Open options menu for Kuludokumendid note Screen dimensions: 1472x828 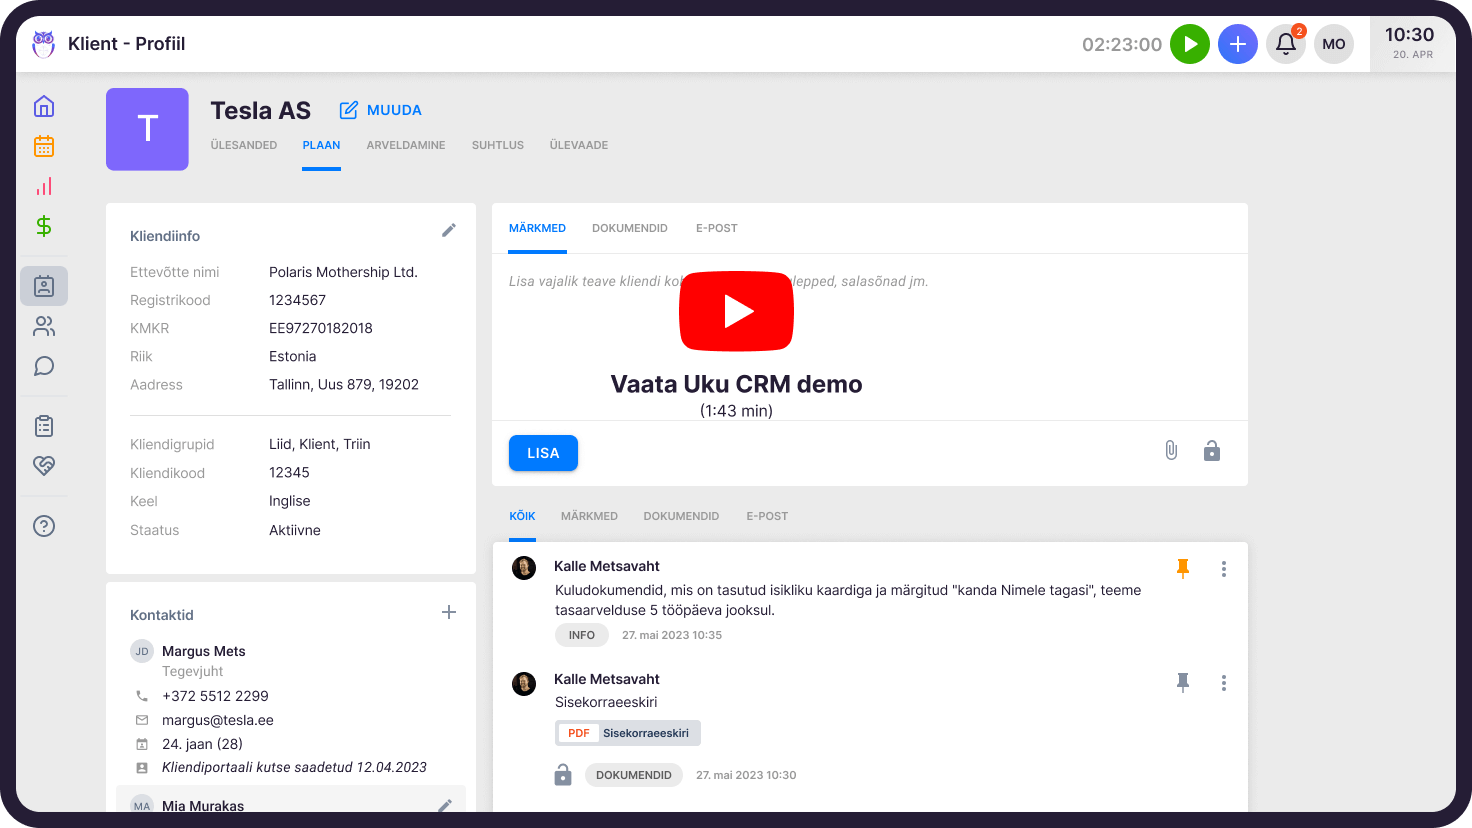pos(1224,569)
